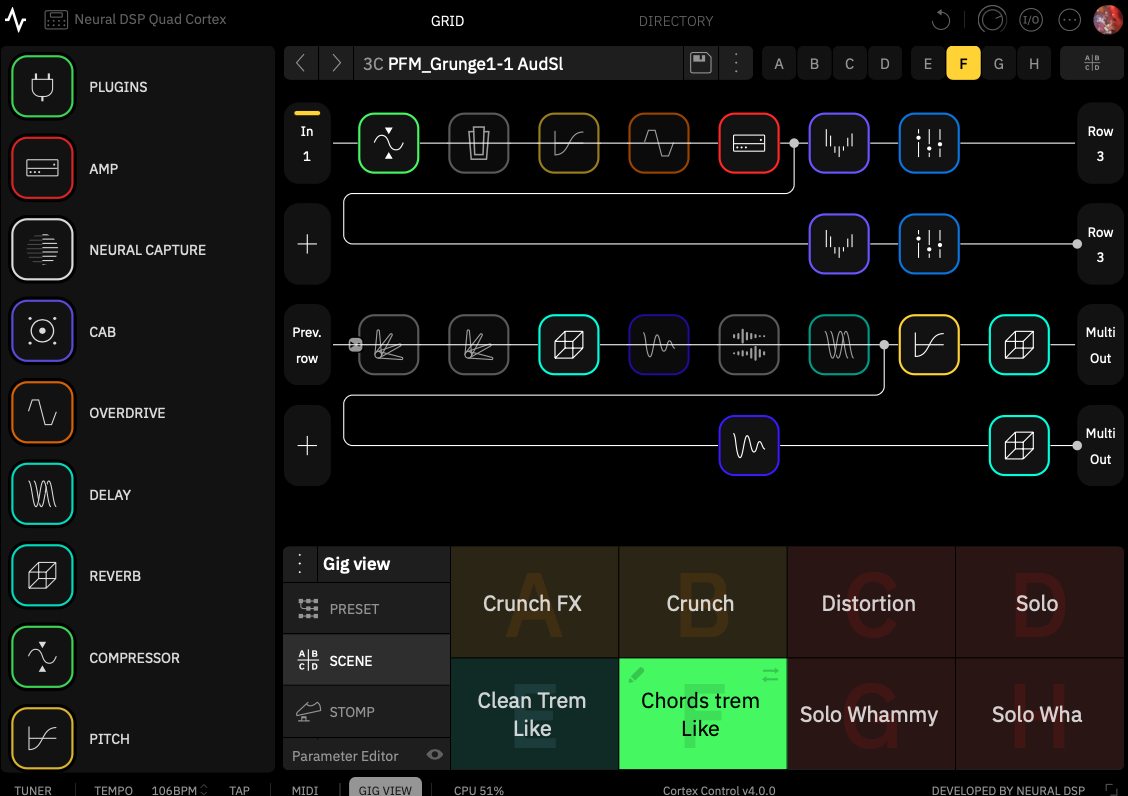Activate scene E in top bar
Screen dimensions: 1128x796
point(928,63)
